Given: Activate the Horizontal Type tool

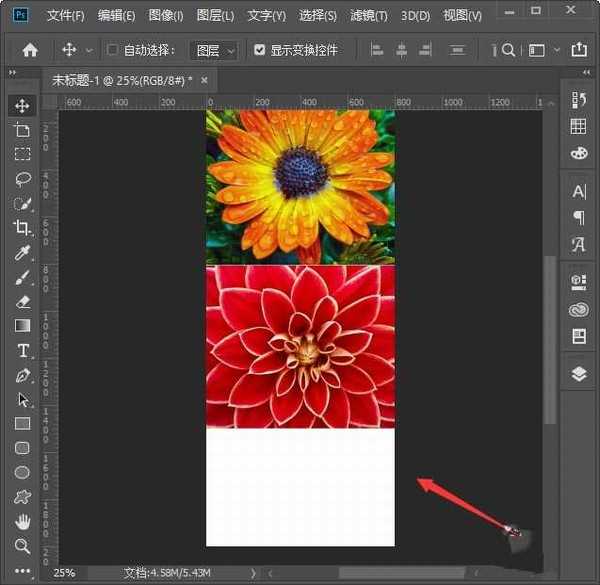Looking at the screenshot, I should [x=22, y=350].
